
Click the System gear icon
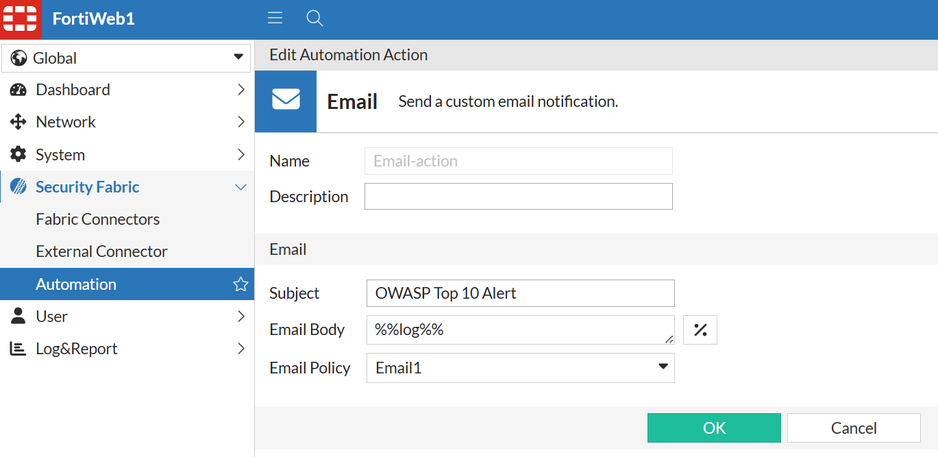click(x=18, y=155)
